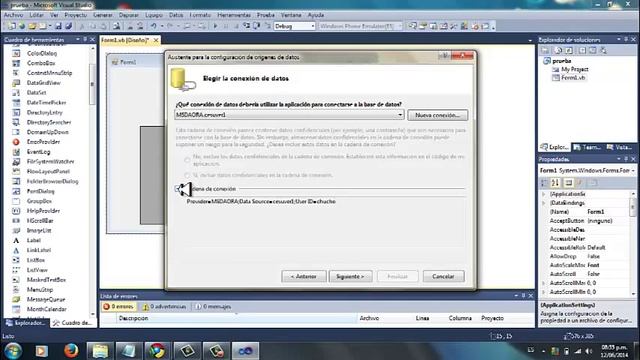Click the Archivo column header in error list

[x=369, y=318]
